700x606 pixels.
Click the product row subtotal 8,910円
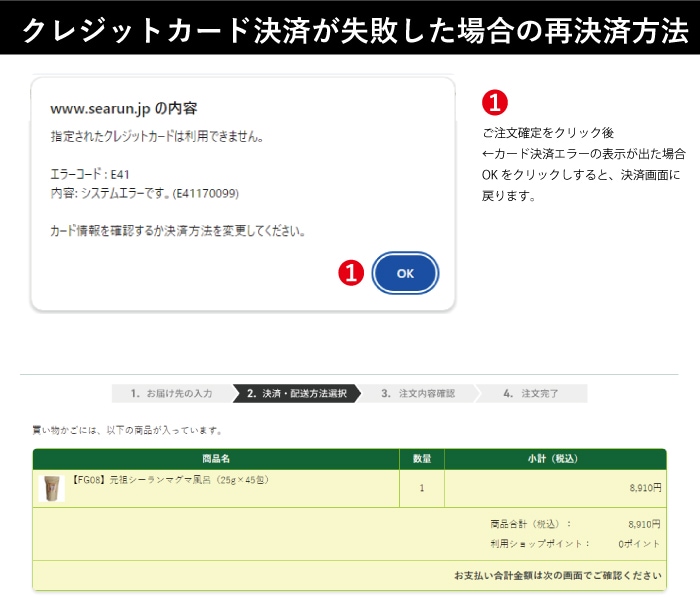[x=644, y=489]
